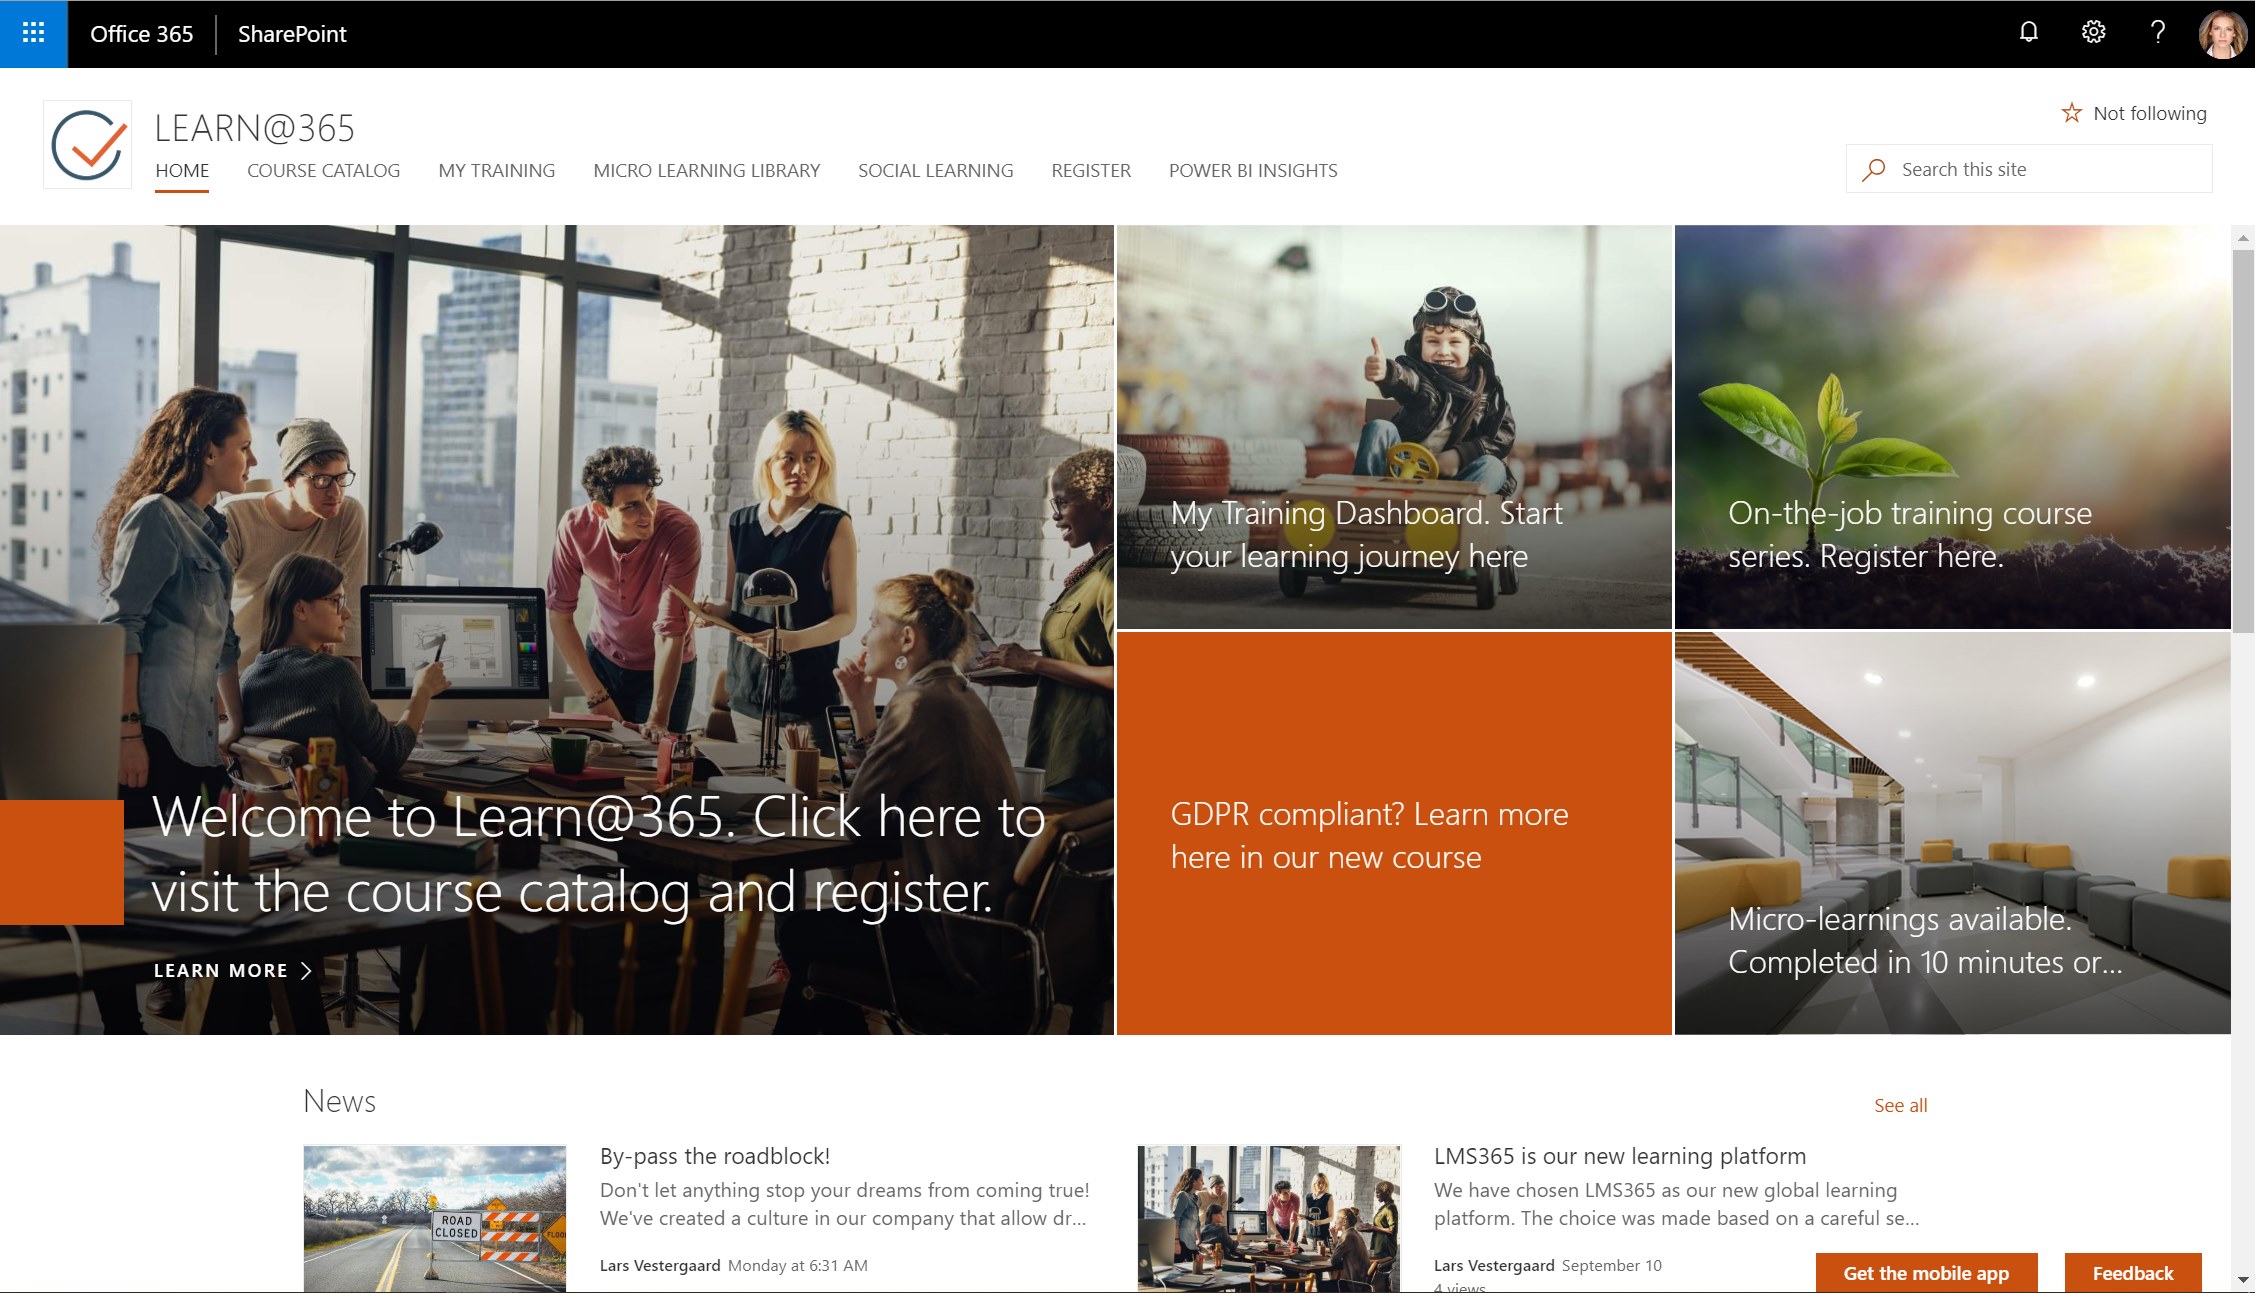Open By-pass the roadblock! news title

(715, 1156)
